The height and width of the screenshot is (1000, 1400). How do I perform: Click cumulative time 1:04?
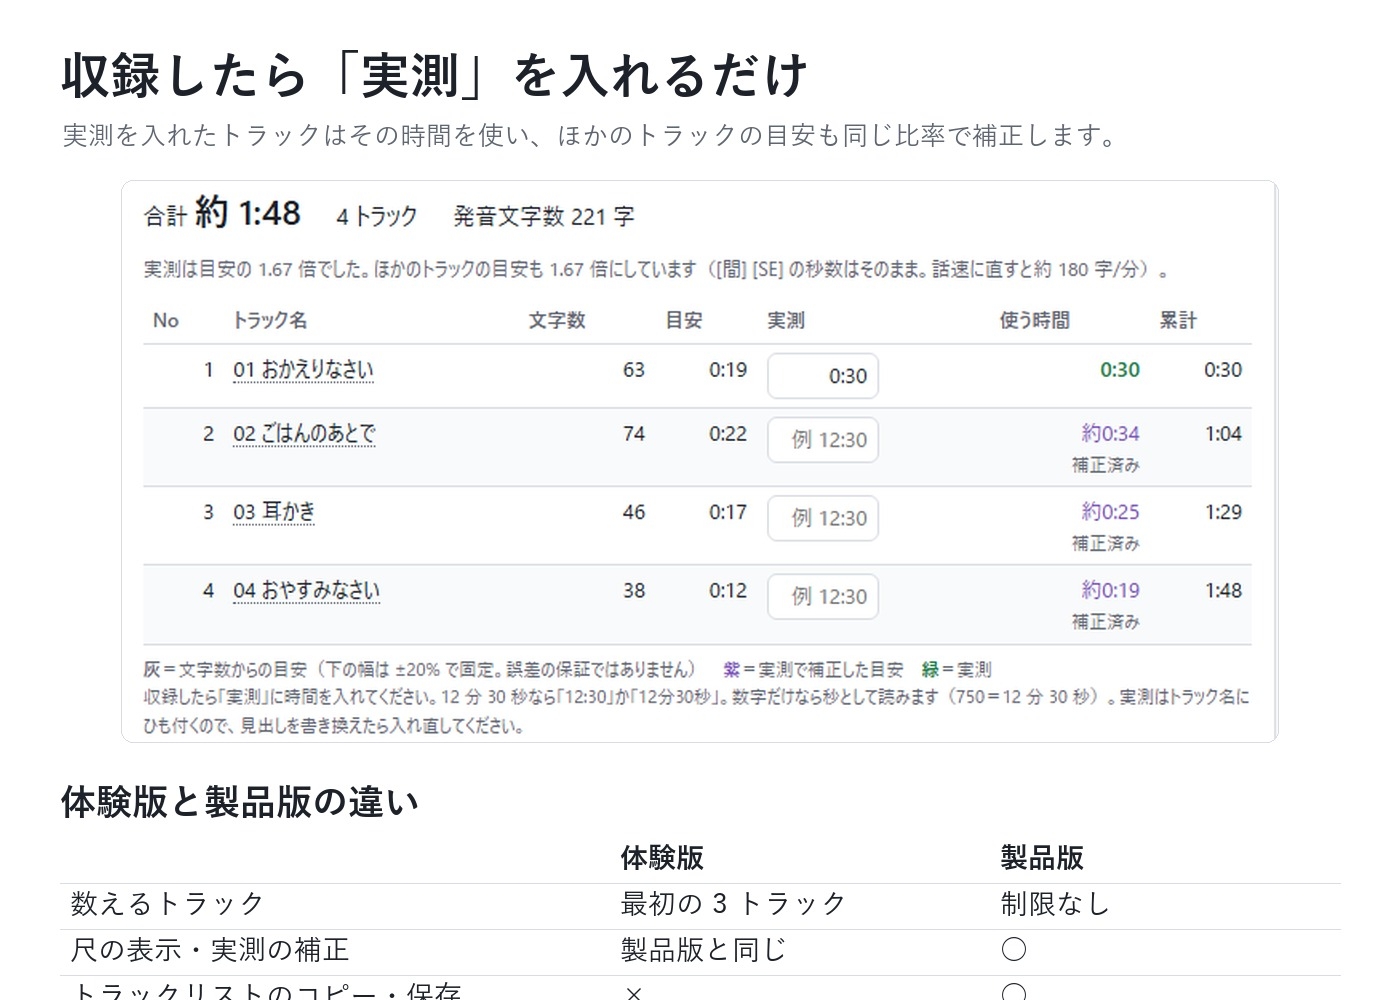(1223, 434)
